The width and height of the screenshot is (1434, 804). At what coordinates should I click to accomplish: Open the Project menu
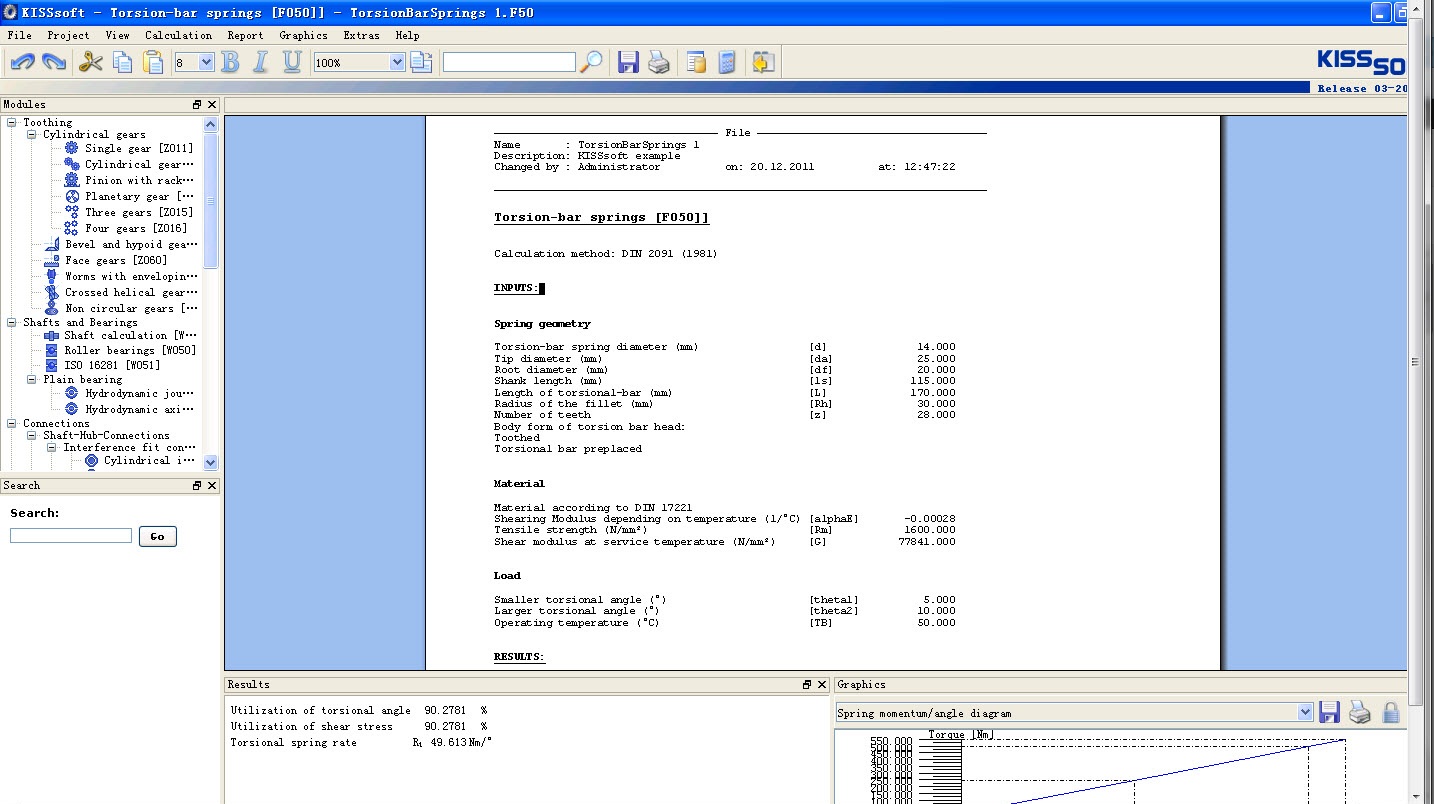point(68,35)
